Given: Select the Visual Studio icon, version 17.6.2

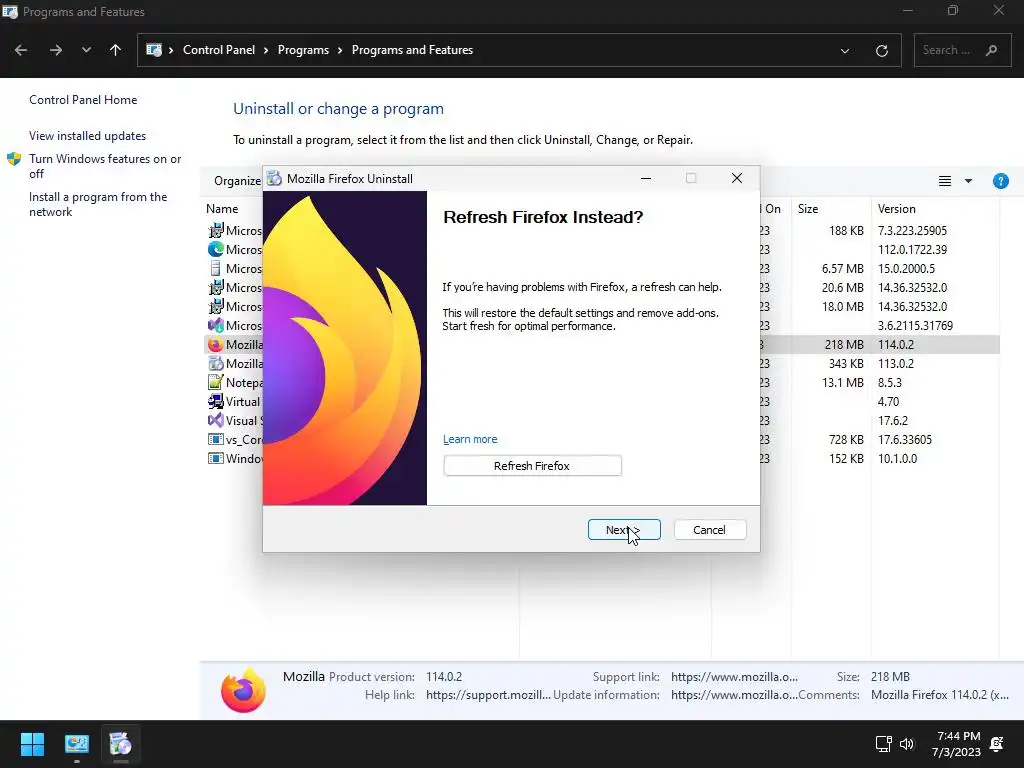Looking at the screenshot, I should coord(216,421).
